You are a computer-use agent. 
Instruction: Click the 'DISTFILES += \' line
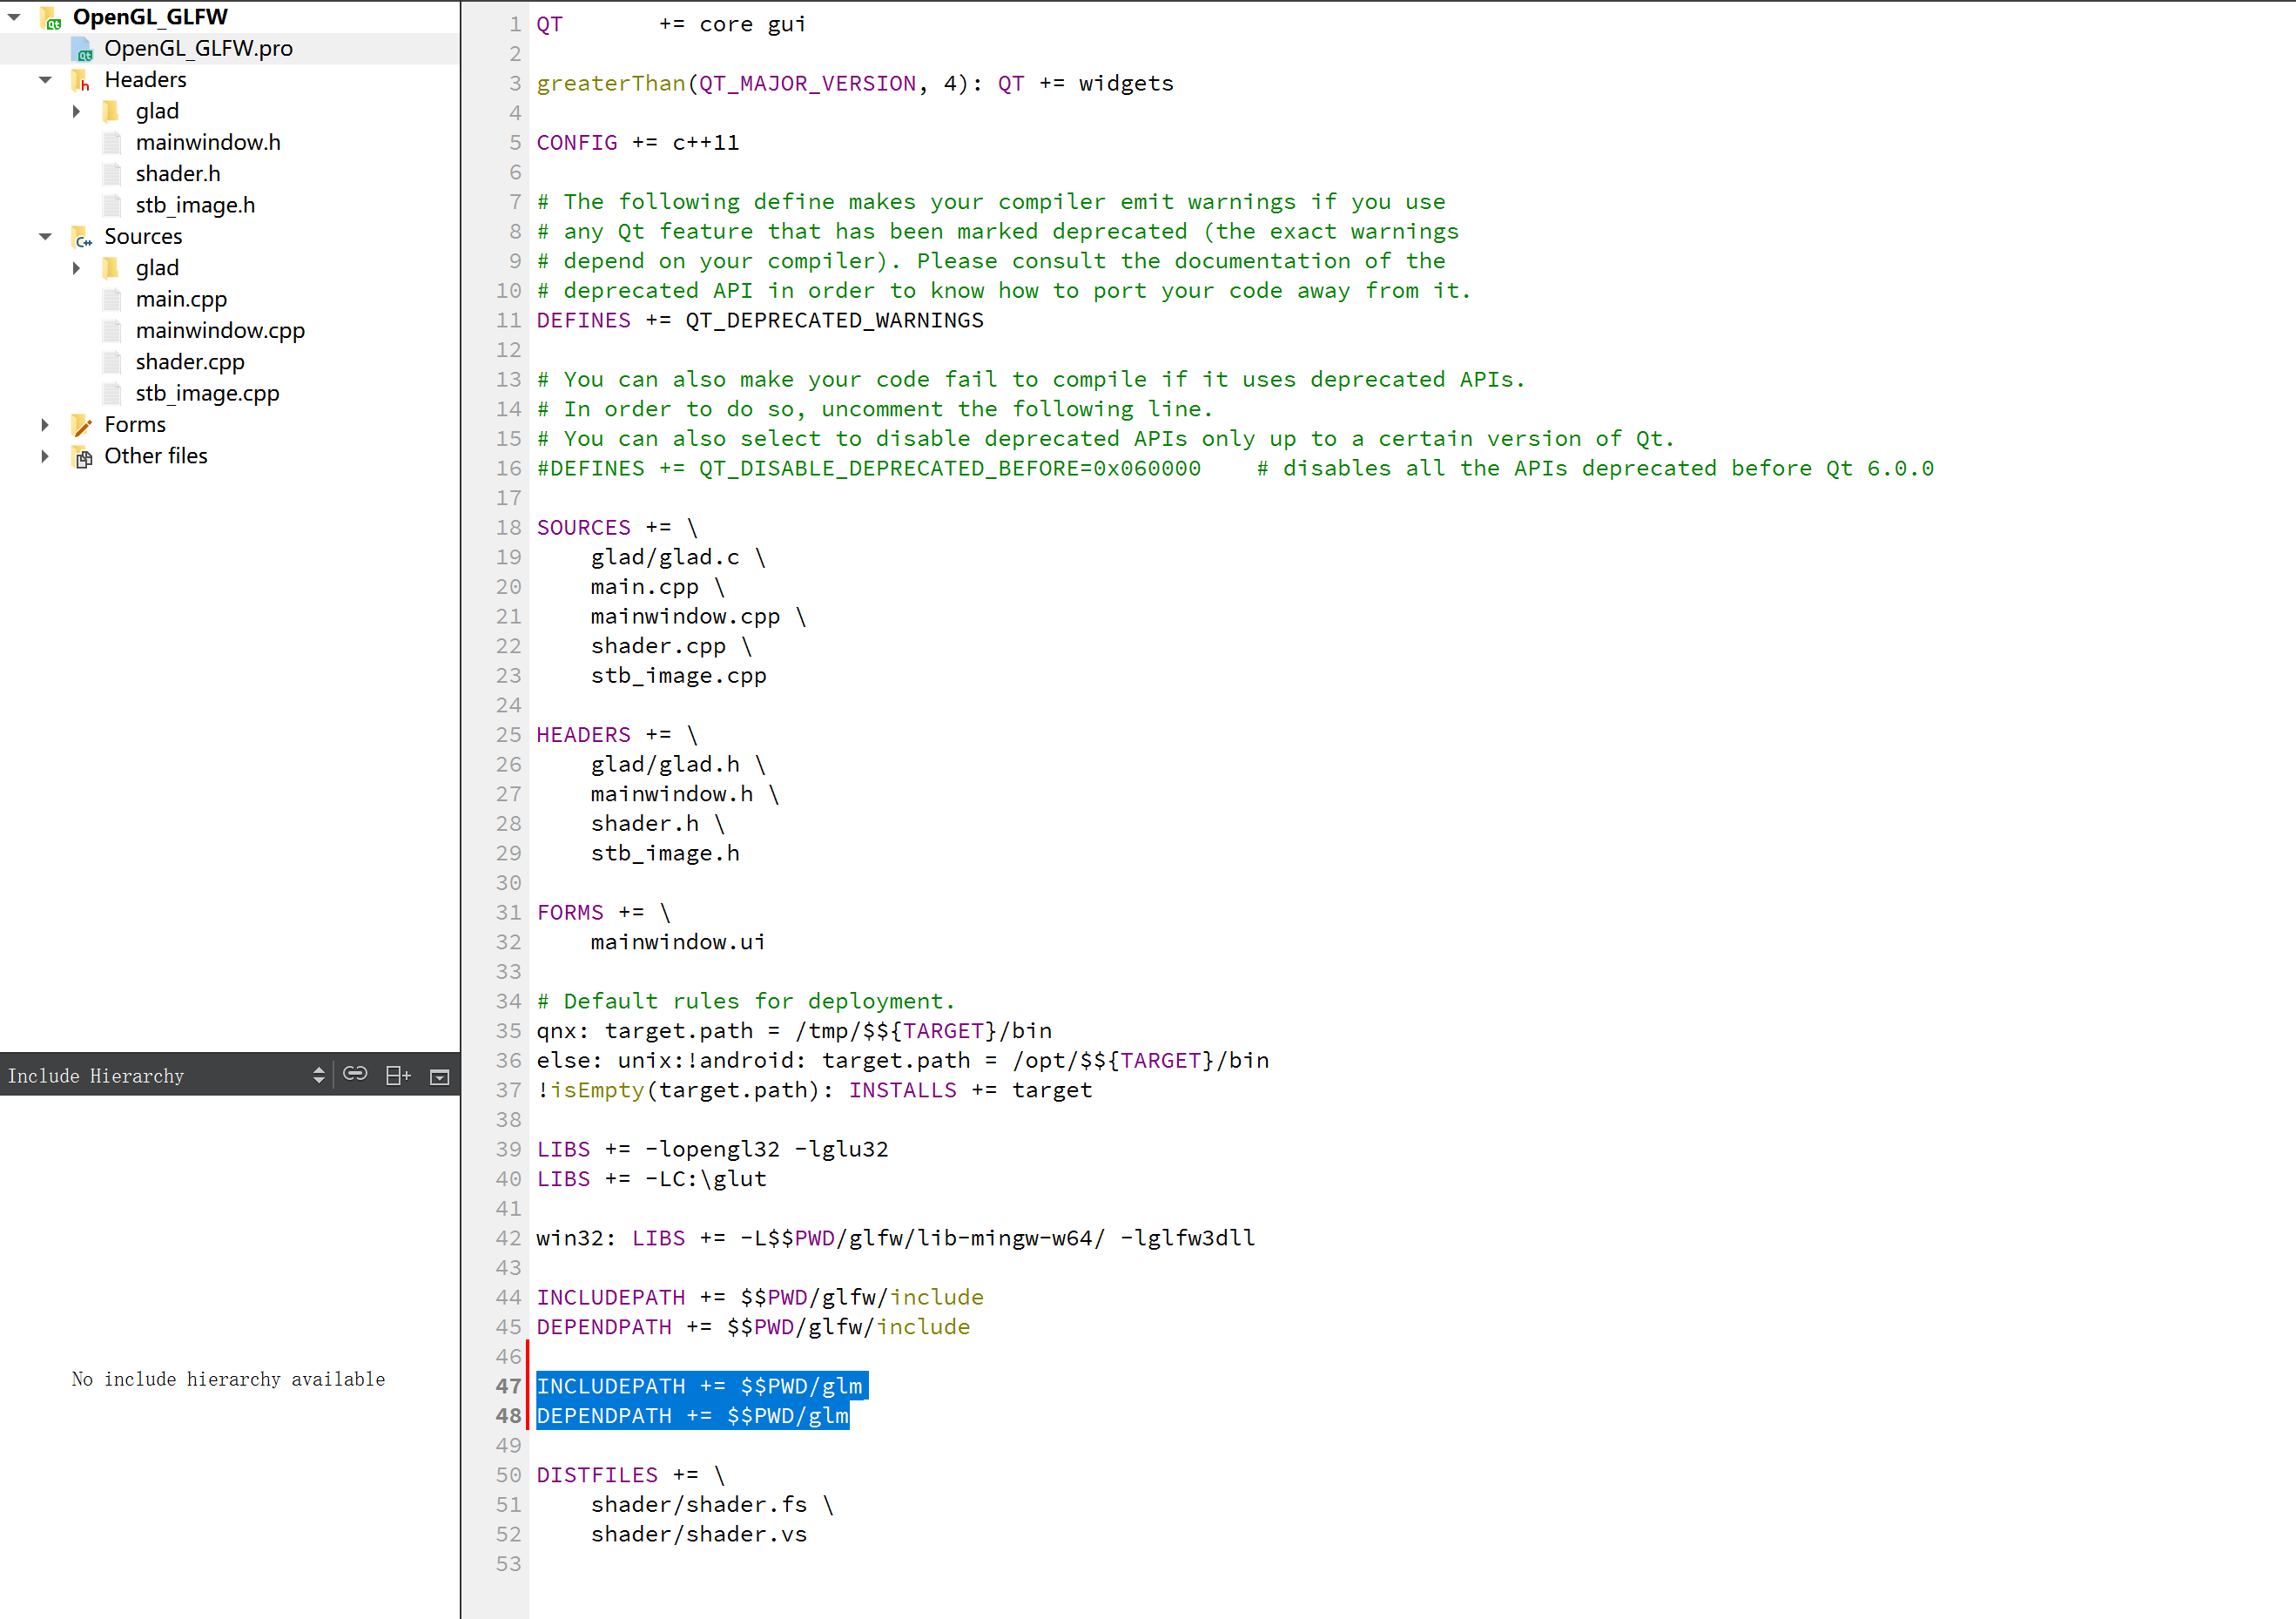pos(631,1475)
